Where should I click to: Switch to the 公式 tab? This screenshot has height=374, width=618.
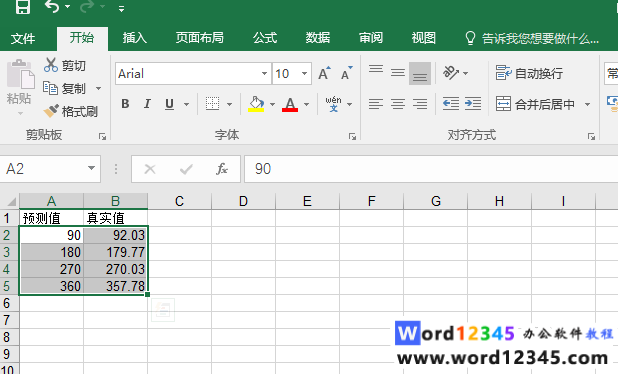point(265,38)
